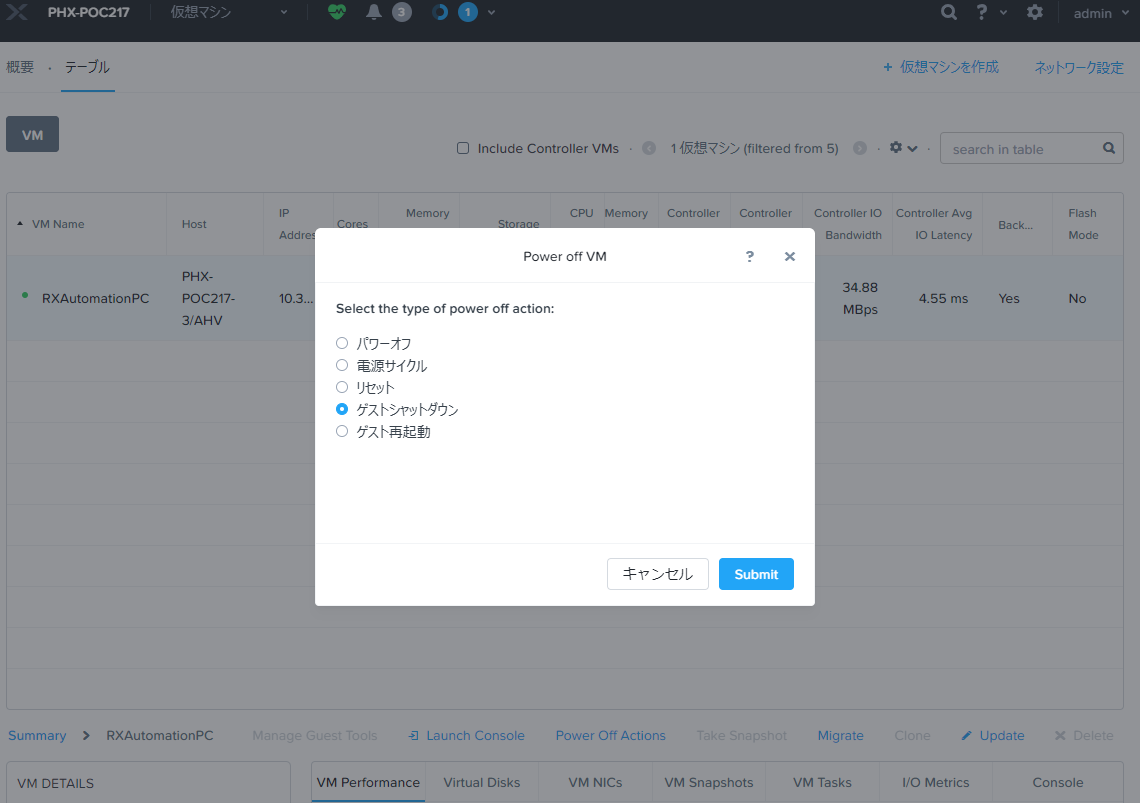Switch to the 概要 tab
The height and width of the screenshot is (803, 1140).
tap(20, 67)
